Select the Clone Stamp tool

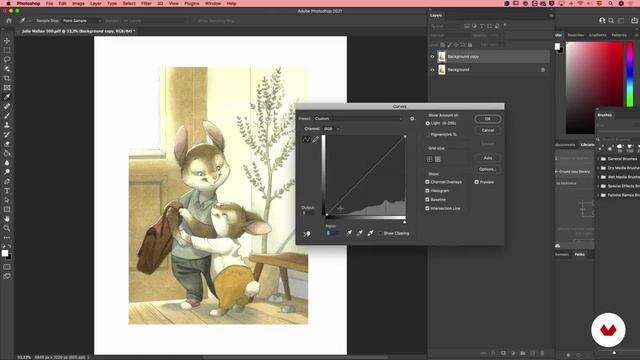7,125
